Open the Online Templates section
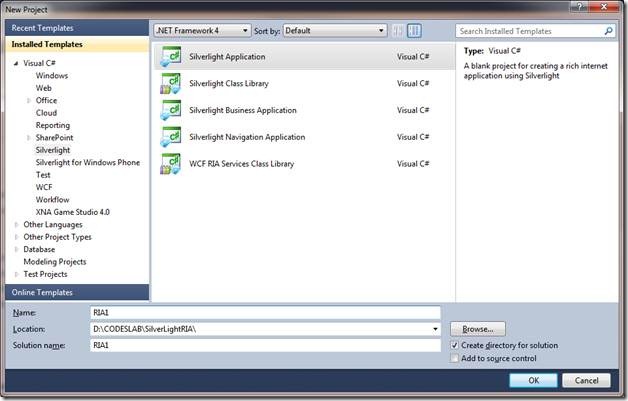 (x=42, y=292)
